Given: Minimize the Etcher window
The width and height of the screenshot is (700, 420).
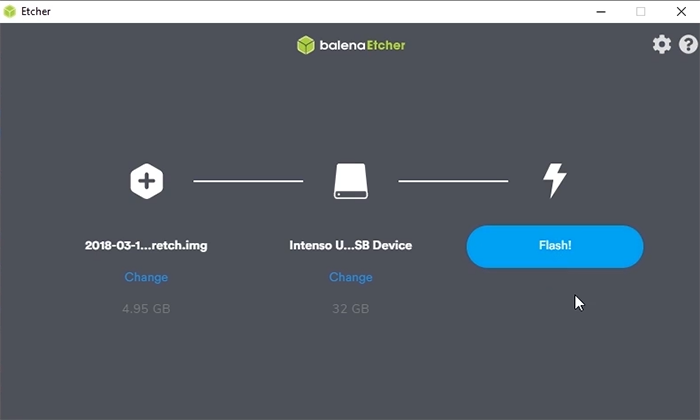Looking at the screenshot, I should coord(601,12).
